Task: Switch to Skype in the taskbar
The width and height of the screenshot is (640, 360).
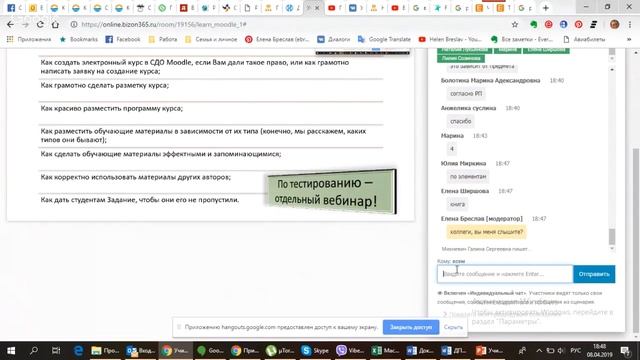Action: coord(315,351)
